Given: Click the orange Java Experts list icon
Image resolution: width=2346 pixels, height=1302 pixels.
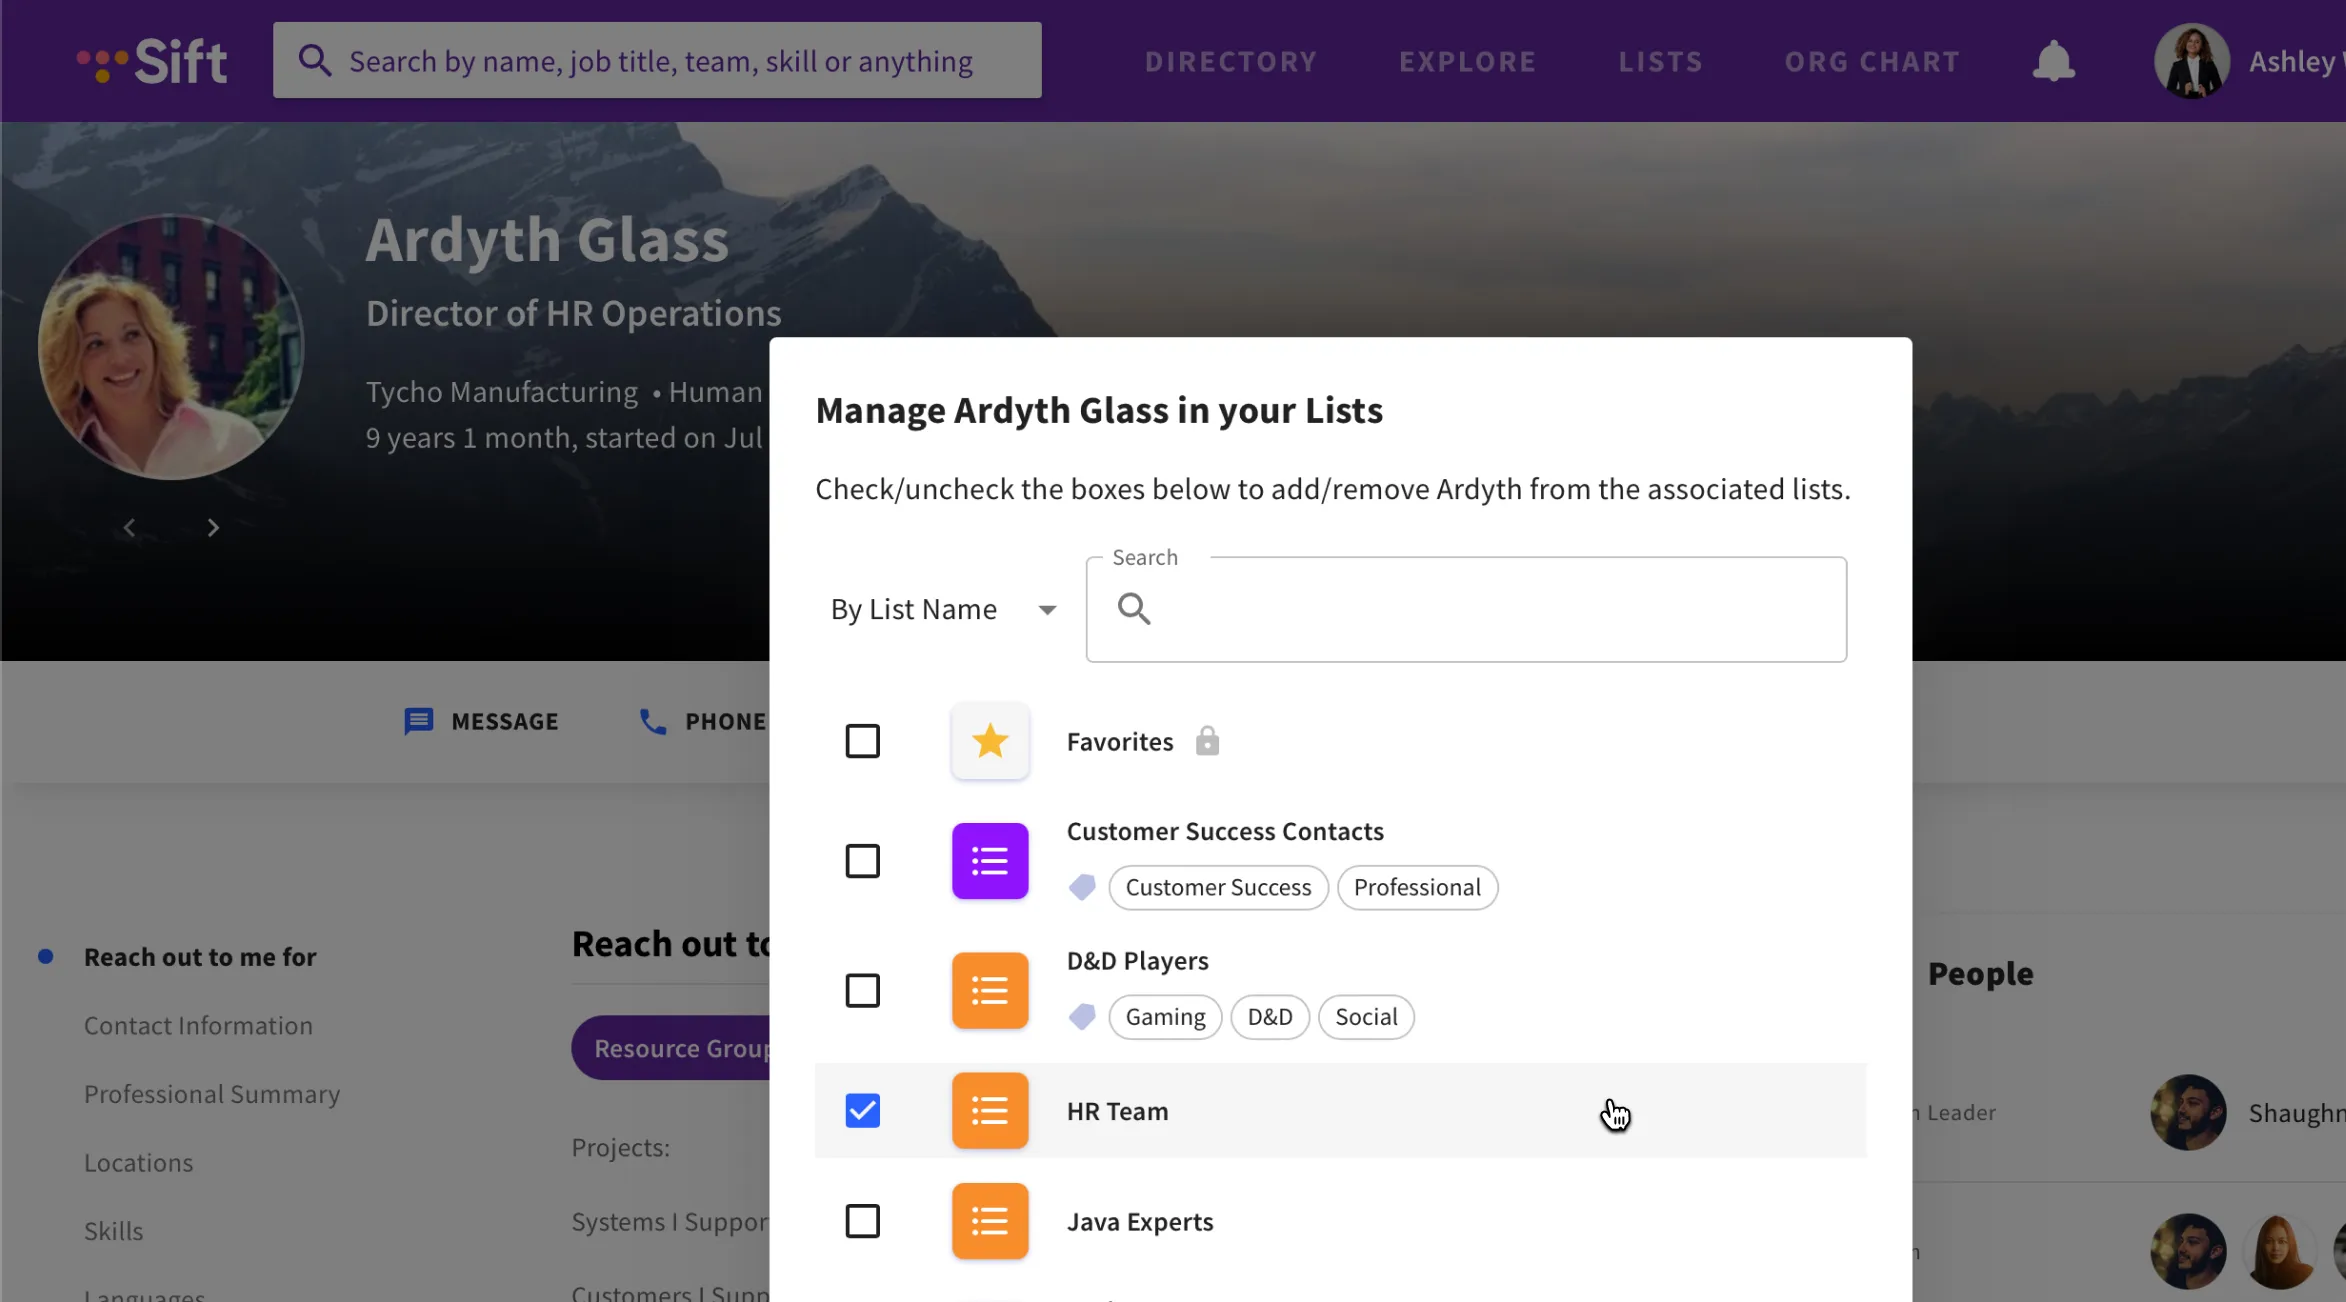Looking at the screenshot, I should [x=989, y=1221].
